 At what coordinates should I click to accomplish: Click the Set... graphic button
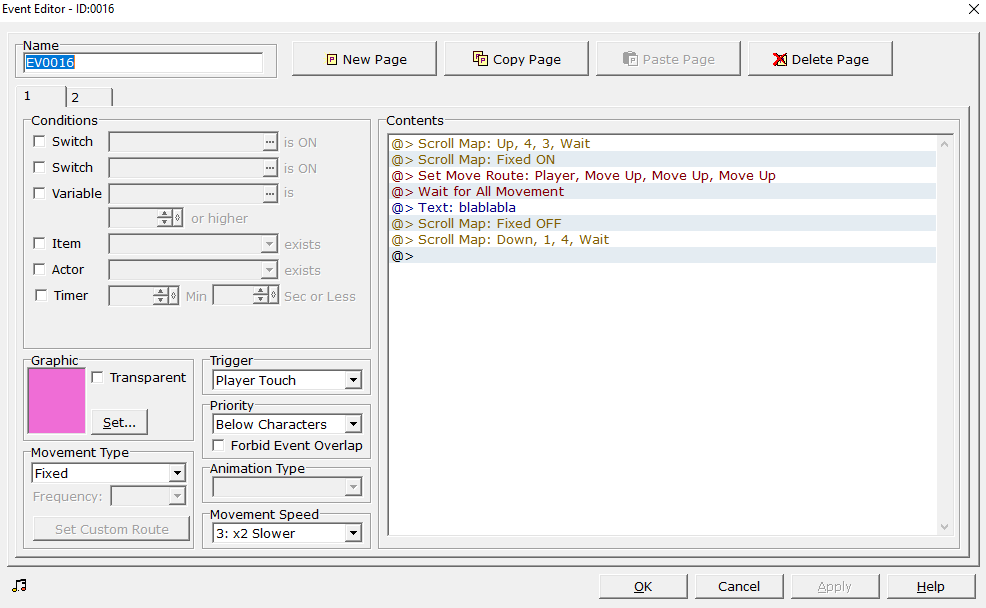point(119,423)
